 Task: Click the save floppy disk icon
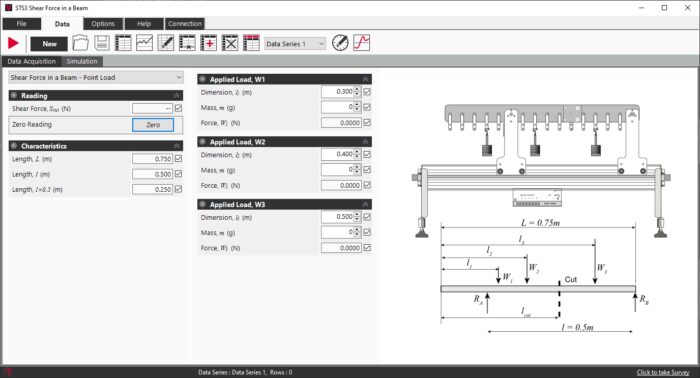(102, 43)
